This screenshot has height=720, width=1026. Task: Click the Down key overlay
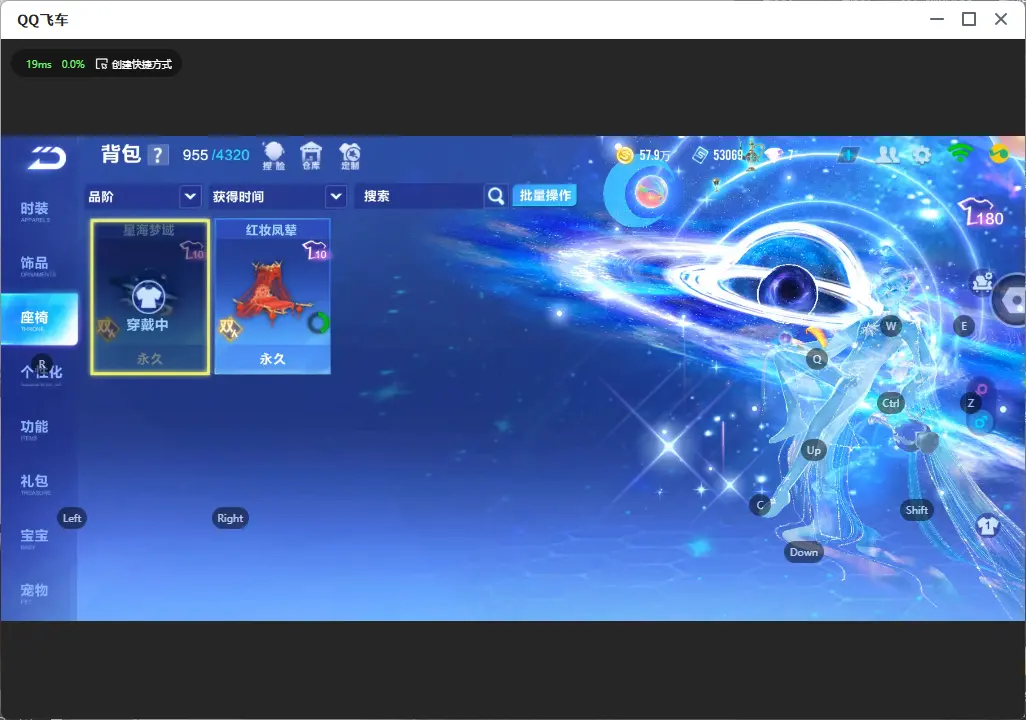coord(804,552)
